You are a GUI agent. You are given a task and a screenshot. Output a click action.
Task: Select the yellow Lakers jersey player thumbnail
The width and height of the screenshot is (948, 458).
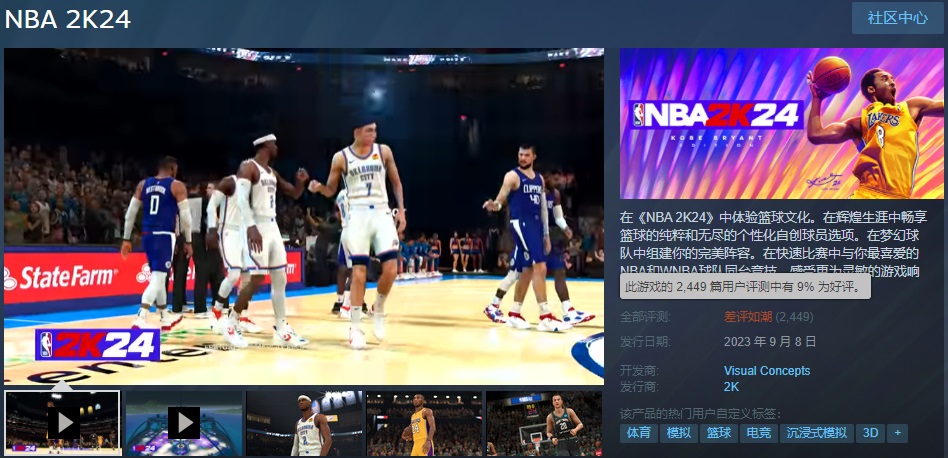[423, 423]
